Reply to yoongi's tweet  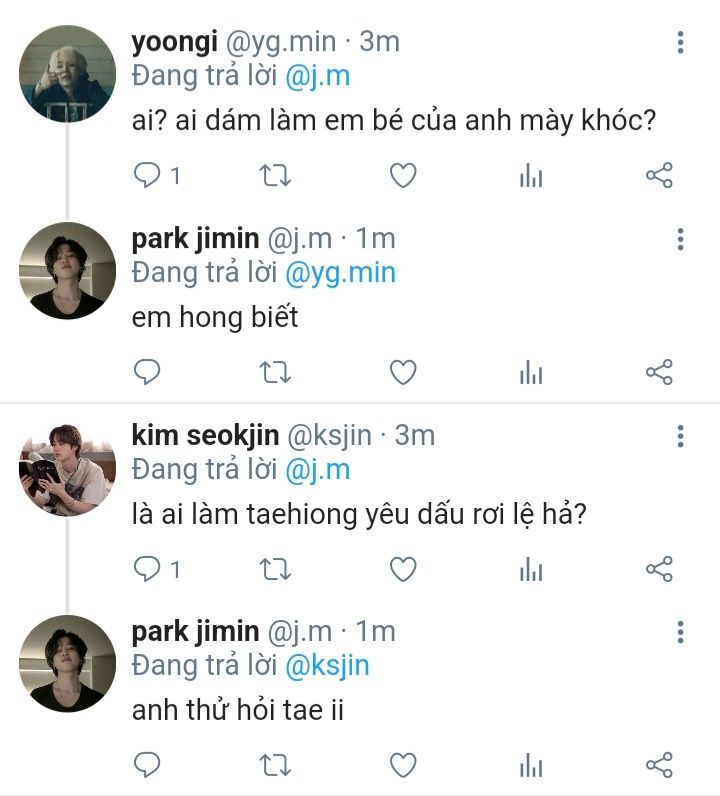pyautogui.click(x=147, y=176)
